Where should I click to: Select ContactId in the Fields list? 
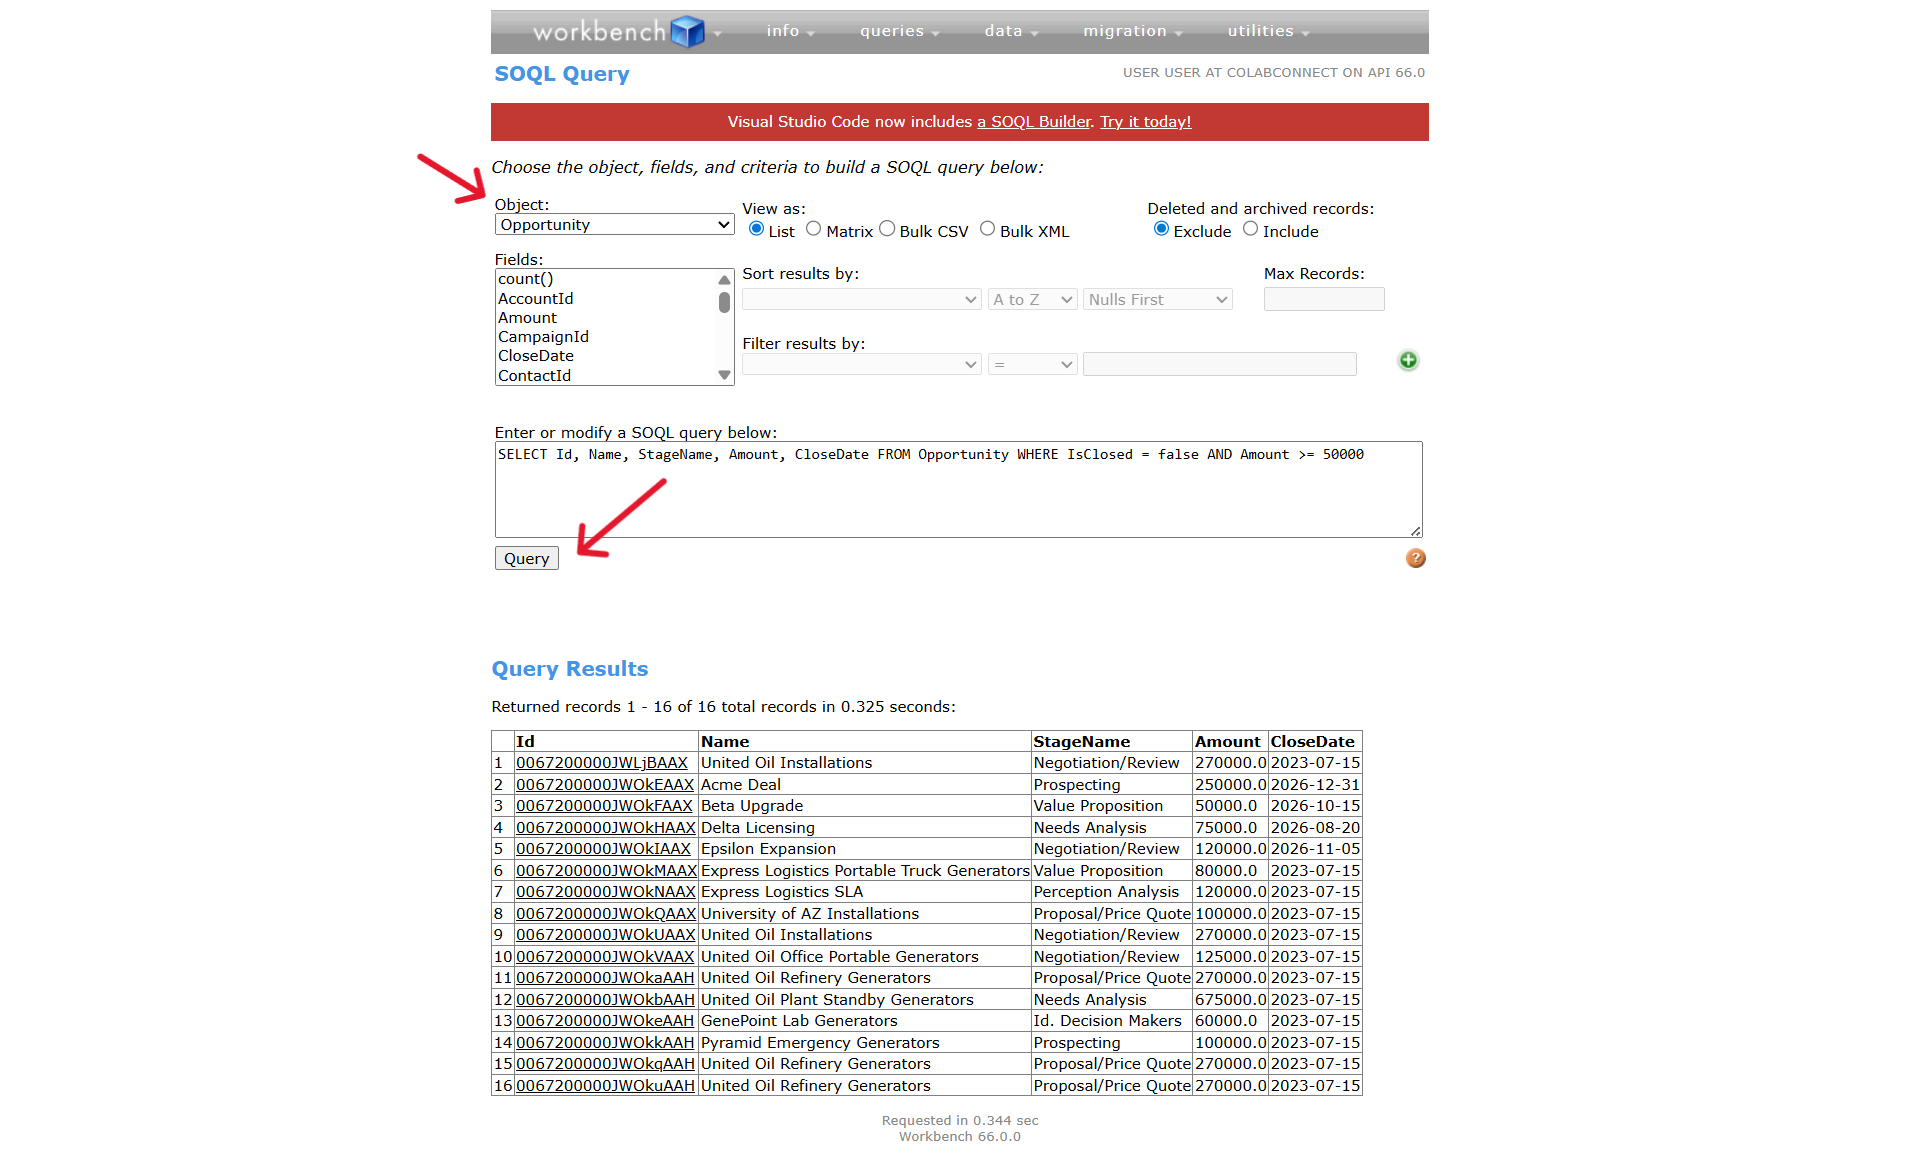pos(607,376)
